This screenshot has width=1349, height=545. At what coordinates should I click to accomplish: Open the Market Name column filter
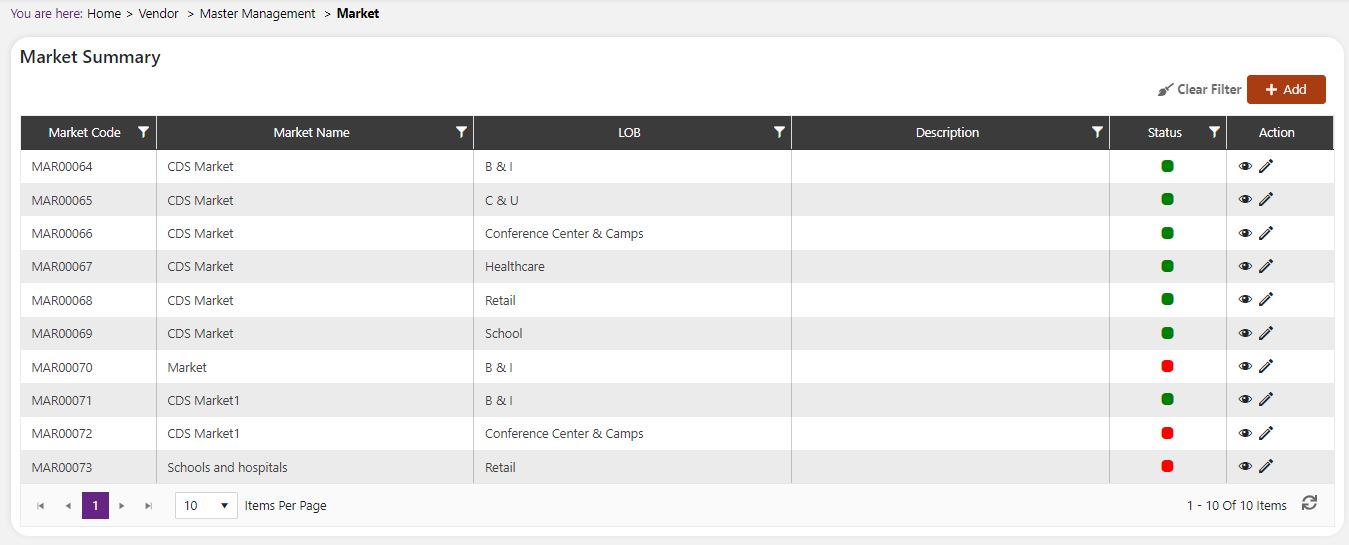(x=461, y=132)
